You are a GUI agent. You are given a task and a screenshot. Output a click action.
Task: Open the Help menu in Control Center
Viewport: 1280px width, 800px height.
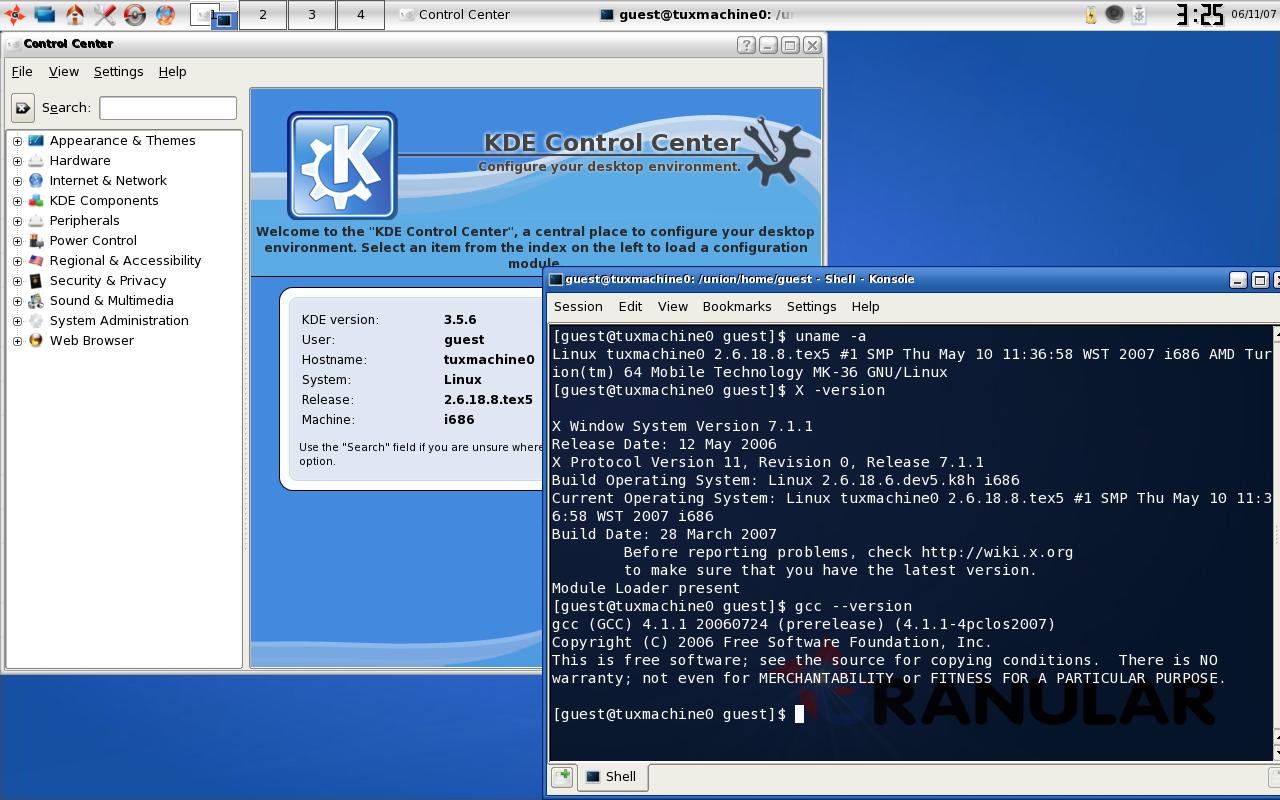click(172, 71)
